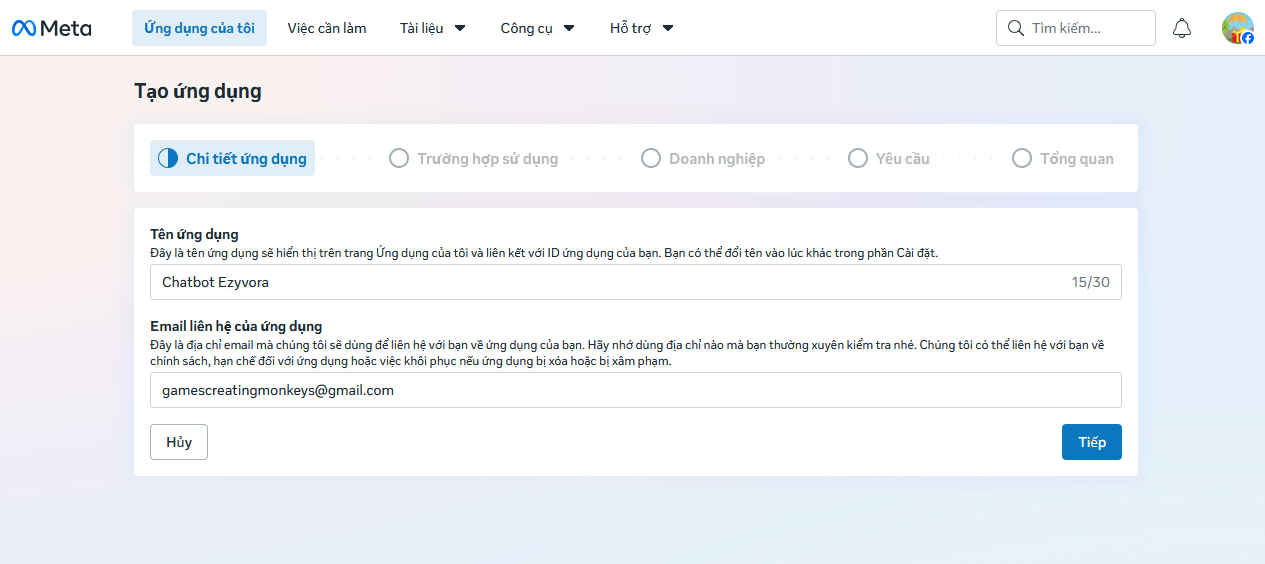Click the Trường hợp sử dụng step circle
The width and height of the screenshot is (1265, 564).
tap(399, 158)
